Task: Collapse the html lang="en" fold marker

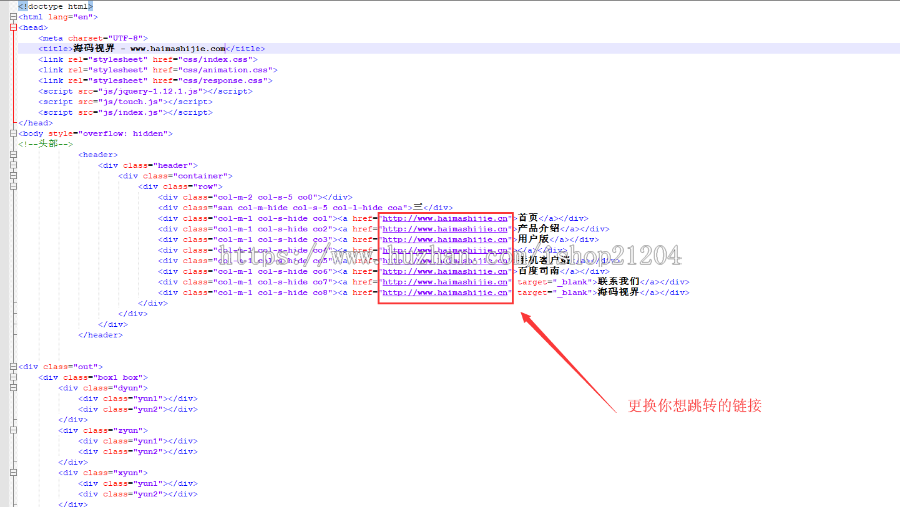Action: pos(13,17)
